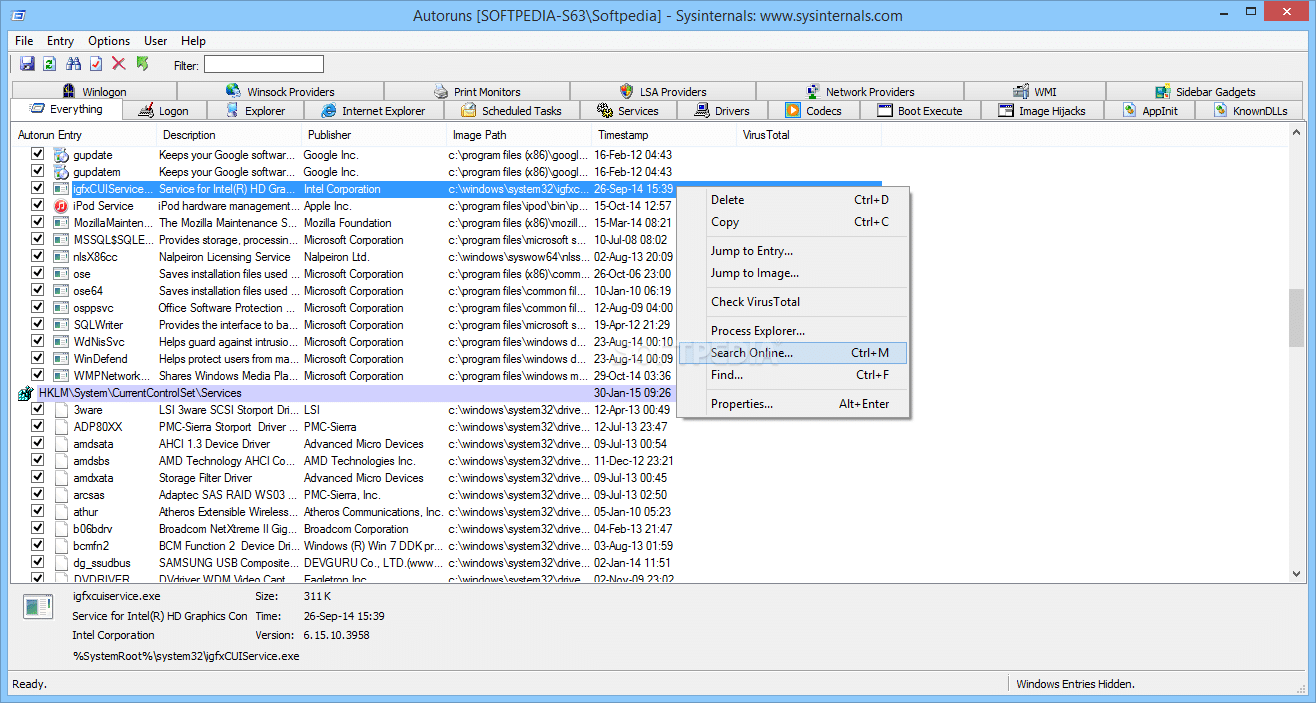Screen dimensions: 1316x703
Task: Open the LSA Providers tab
Action: click(x=663, y=91)
